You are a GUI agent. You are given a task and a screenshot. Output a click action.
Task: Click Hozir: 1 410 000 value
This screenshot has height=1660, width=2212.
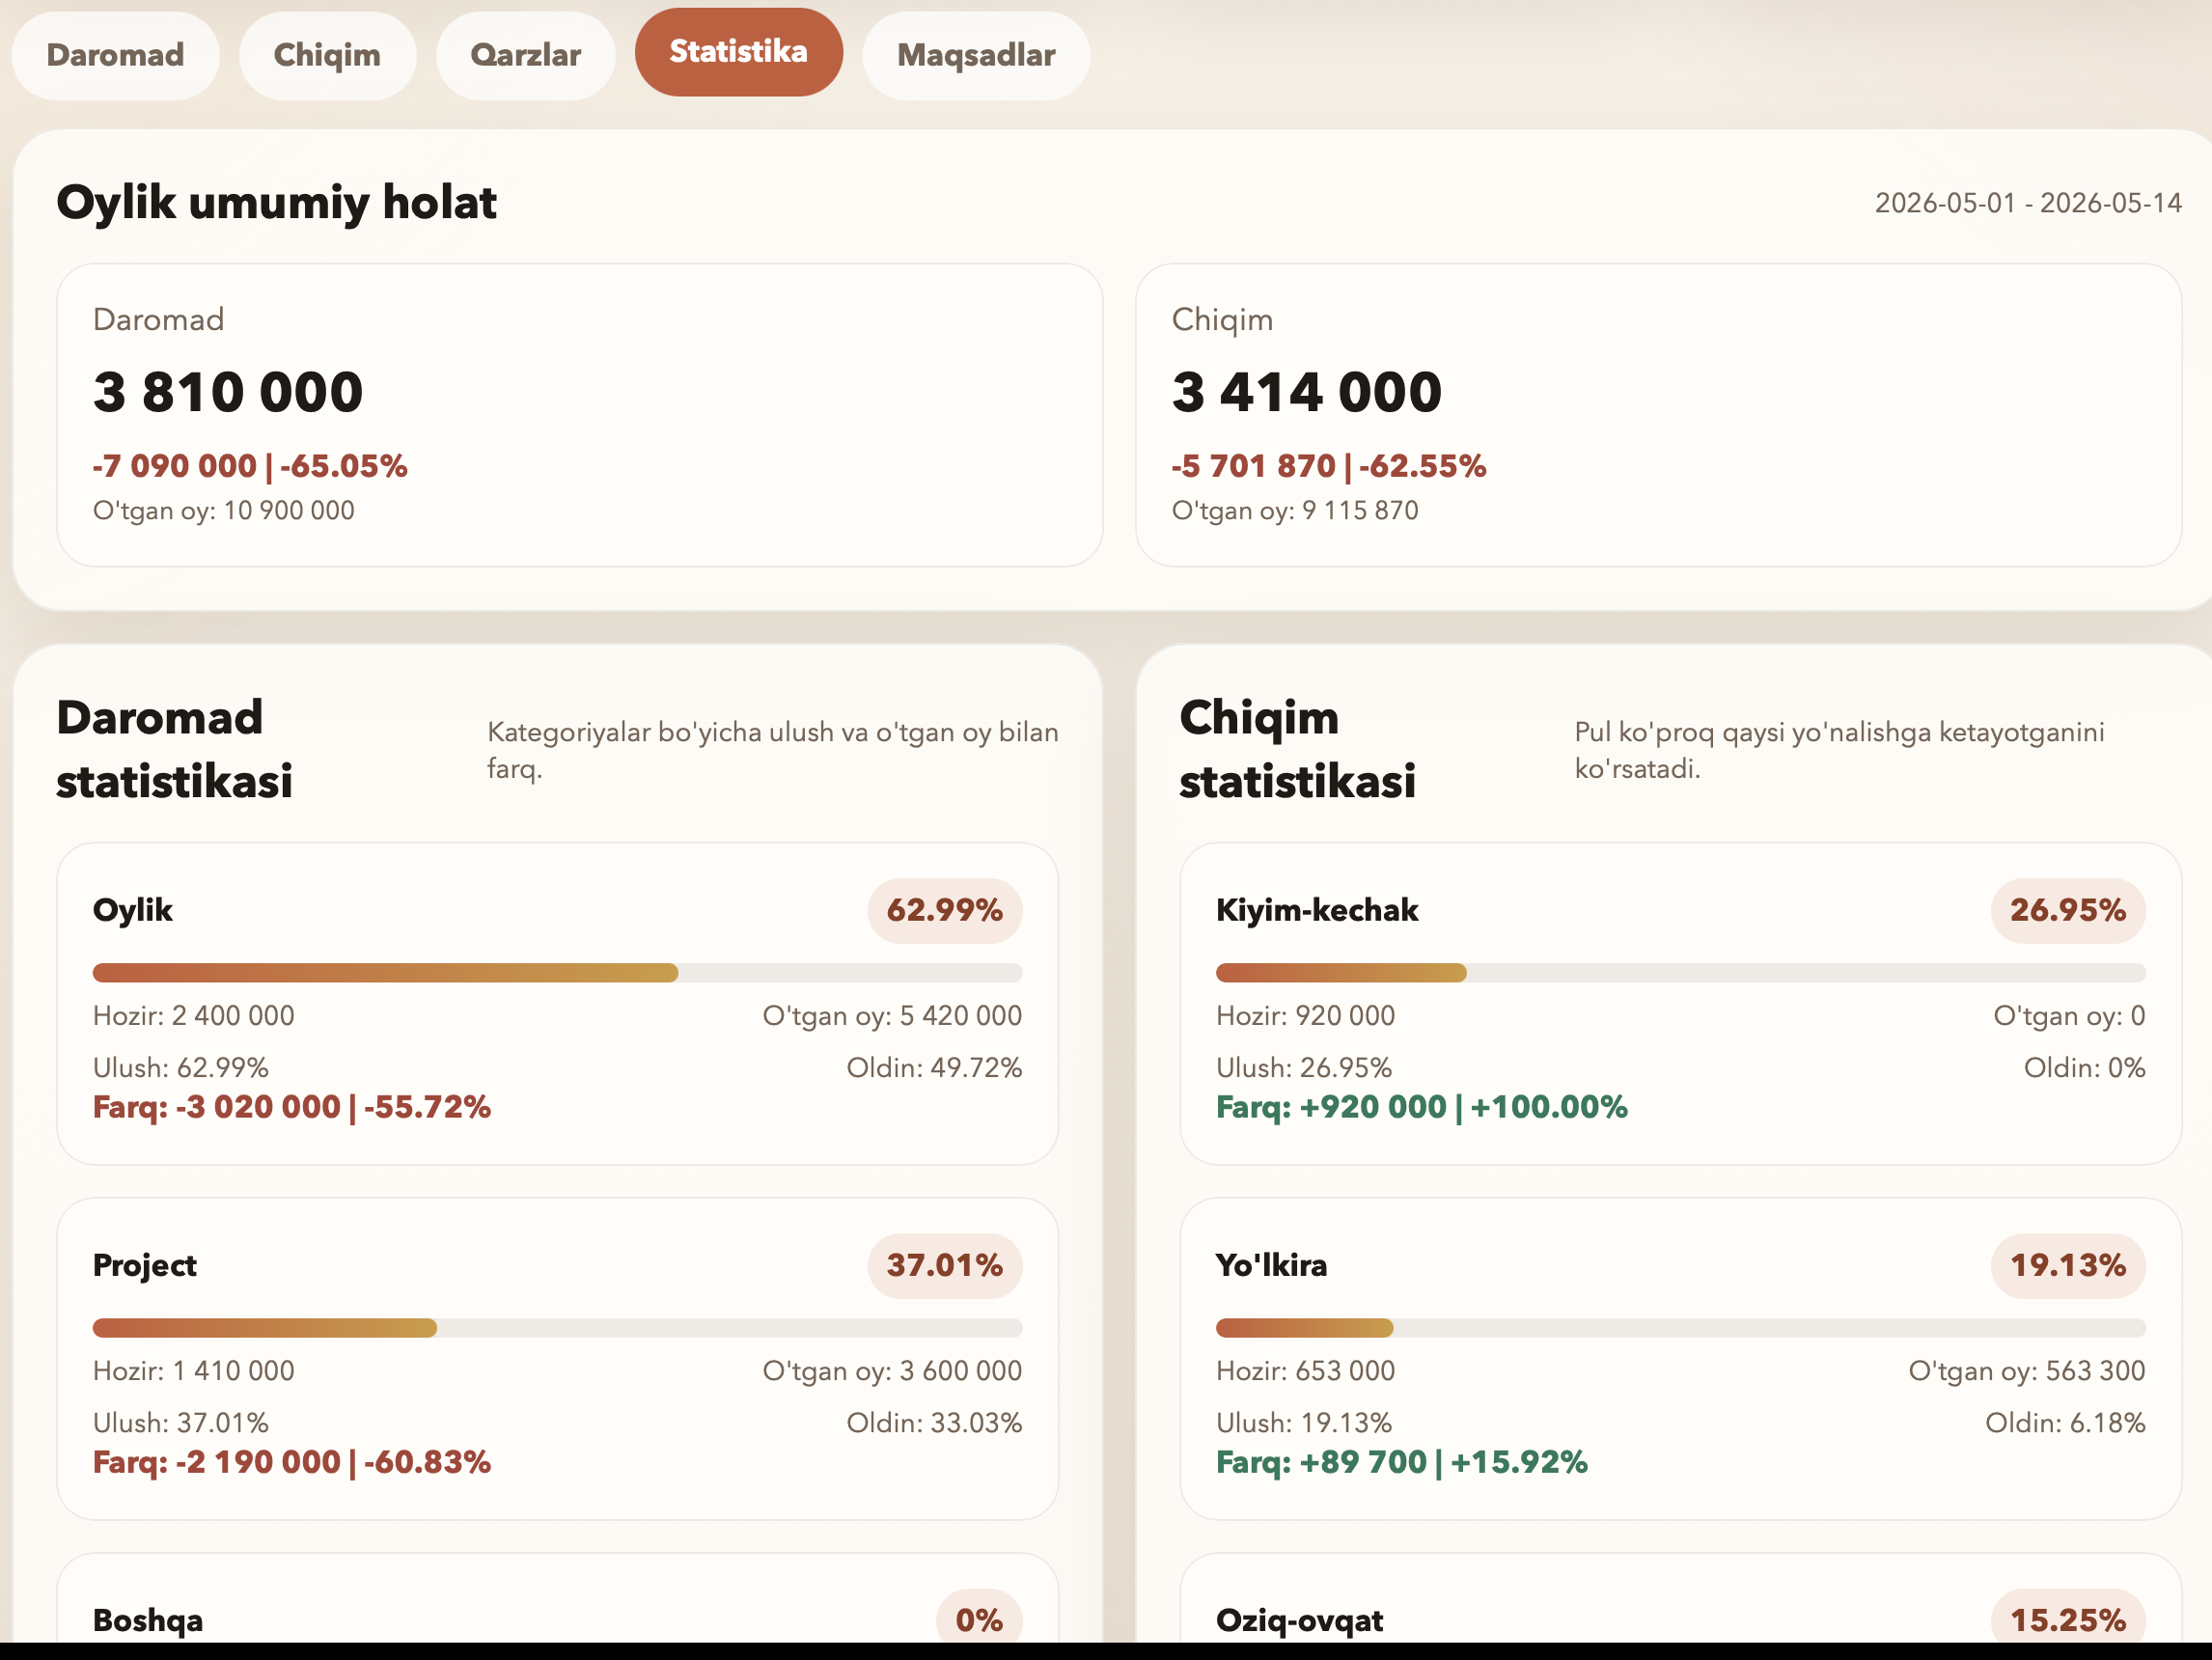194,1371
